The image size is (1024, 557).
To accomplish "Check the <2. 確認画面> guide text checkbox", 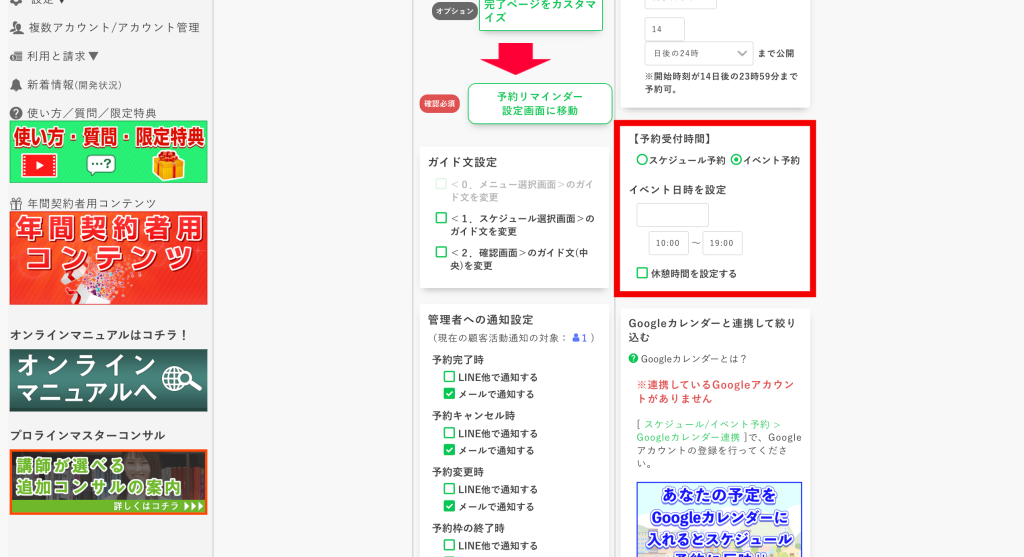I will (441, 252).
